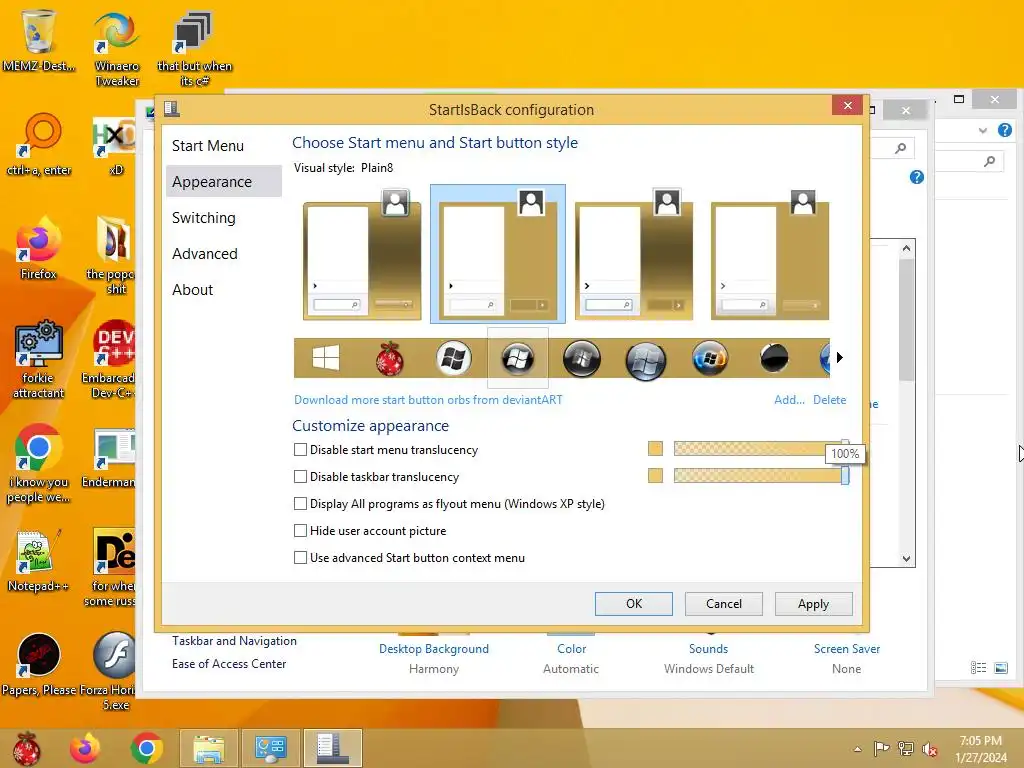Expand the chevron dropdown beside help icon
The width and height of the screenshot is (1024, 768).
click(983, 131)
